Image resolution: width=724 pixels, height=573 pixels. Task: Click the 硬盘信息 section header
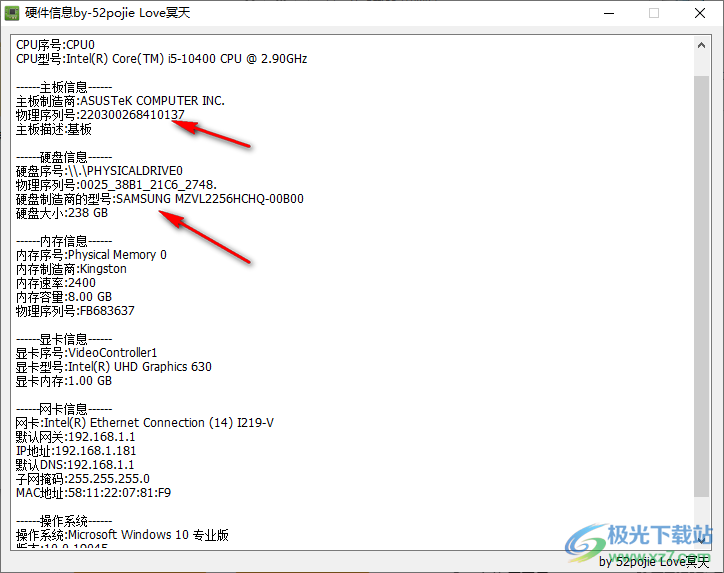pos(64,157)
